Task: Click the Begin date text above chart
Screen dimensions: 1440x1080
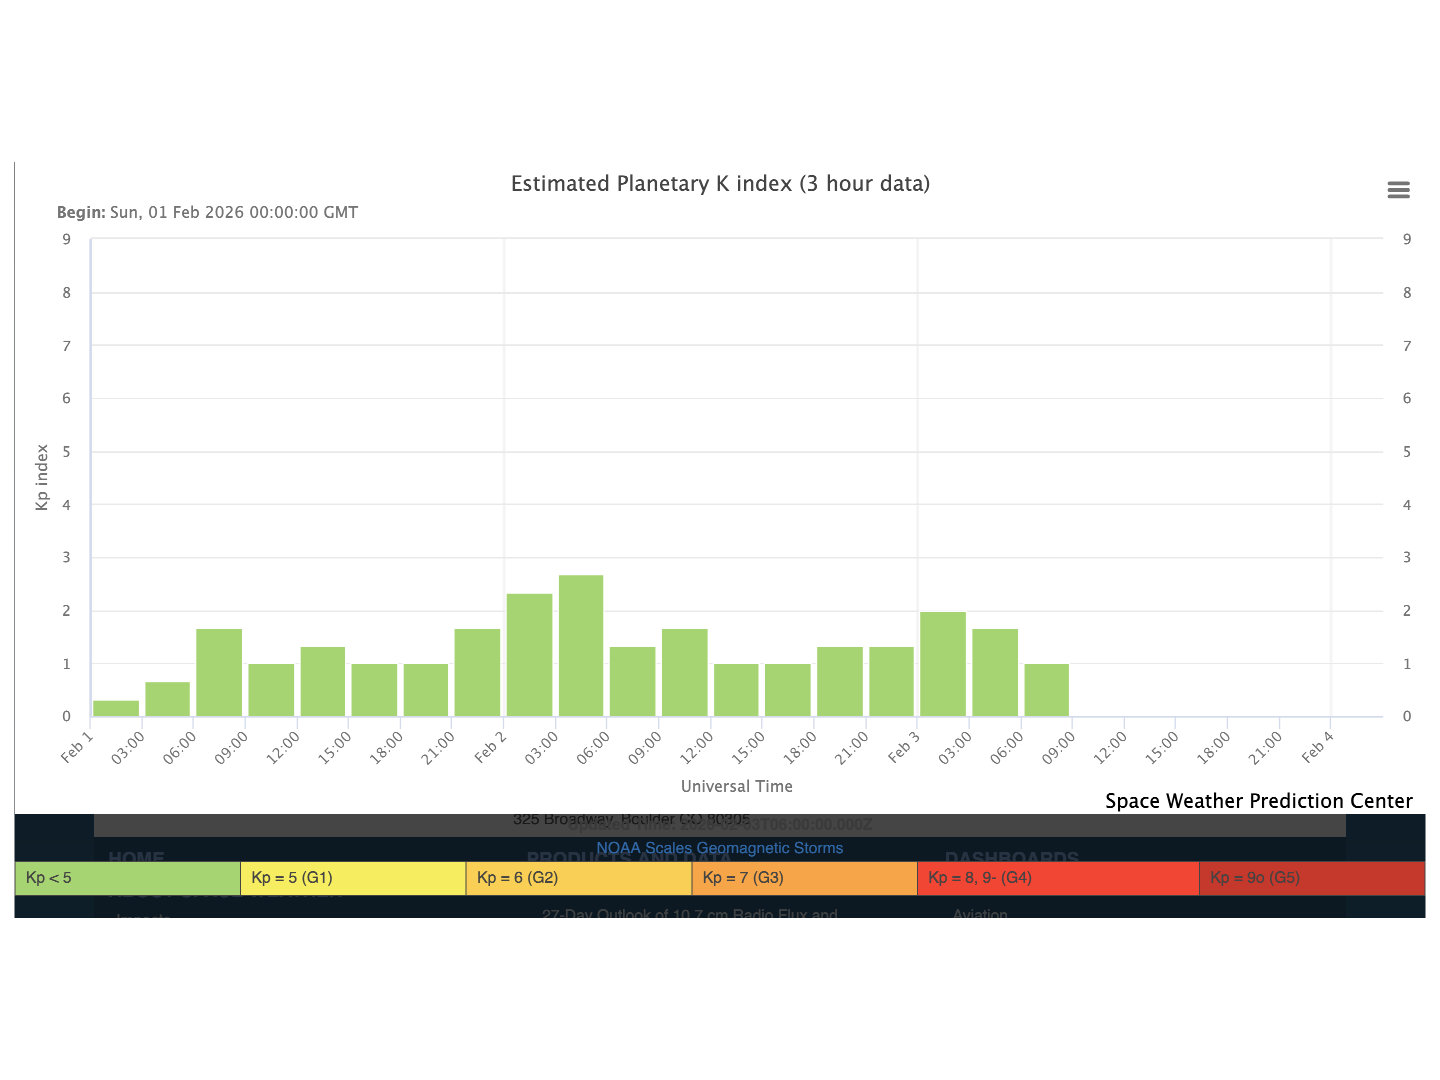Action: point(207,212)
